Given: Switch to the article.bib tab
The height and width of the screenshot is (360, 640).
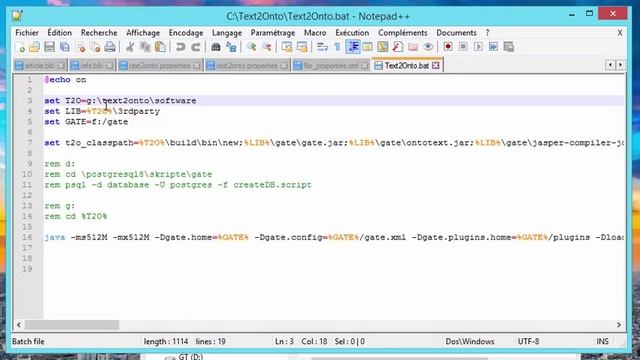Looking at the screenshot, I should coord(39,66).
